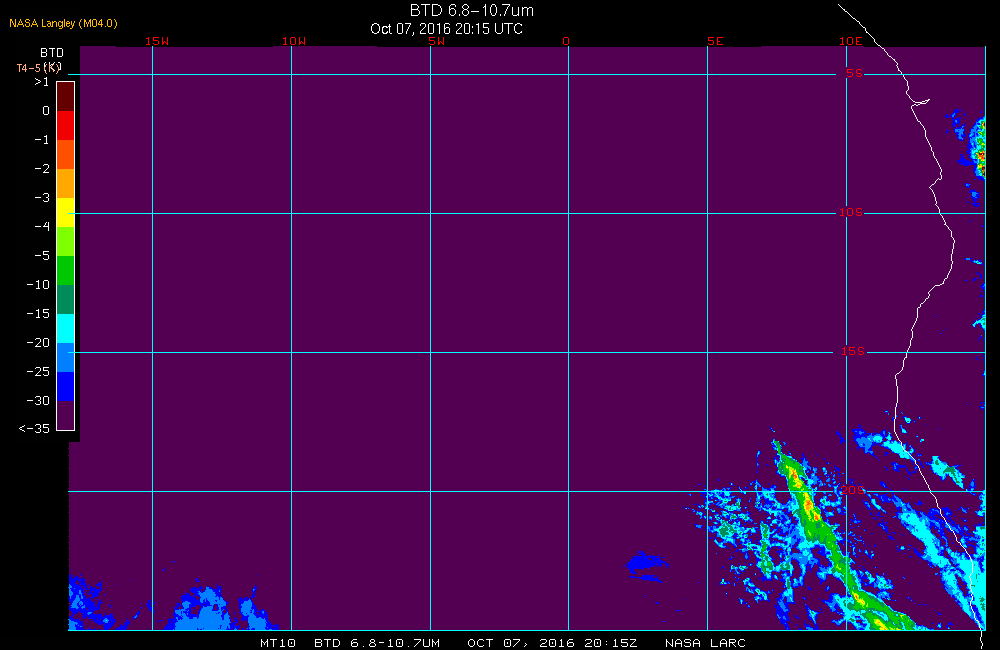Click the 'NASA Langley (M04.0)' label
Image resolution: width=1000 pixels, height=650 pixels.
coord(63,24)
